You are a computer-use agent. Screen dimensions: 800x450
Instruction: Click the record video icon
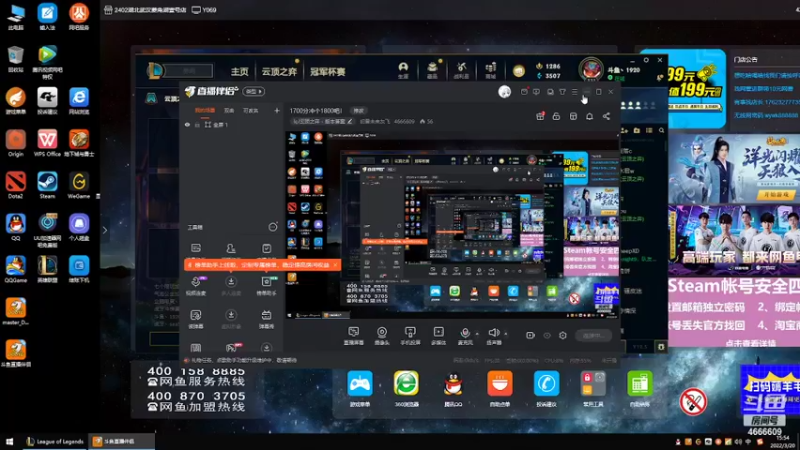pyautogui.click(x=530, y=335)
